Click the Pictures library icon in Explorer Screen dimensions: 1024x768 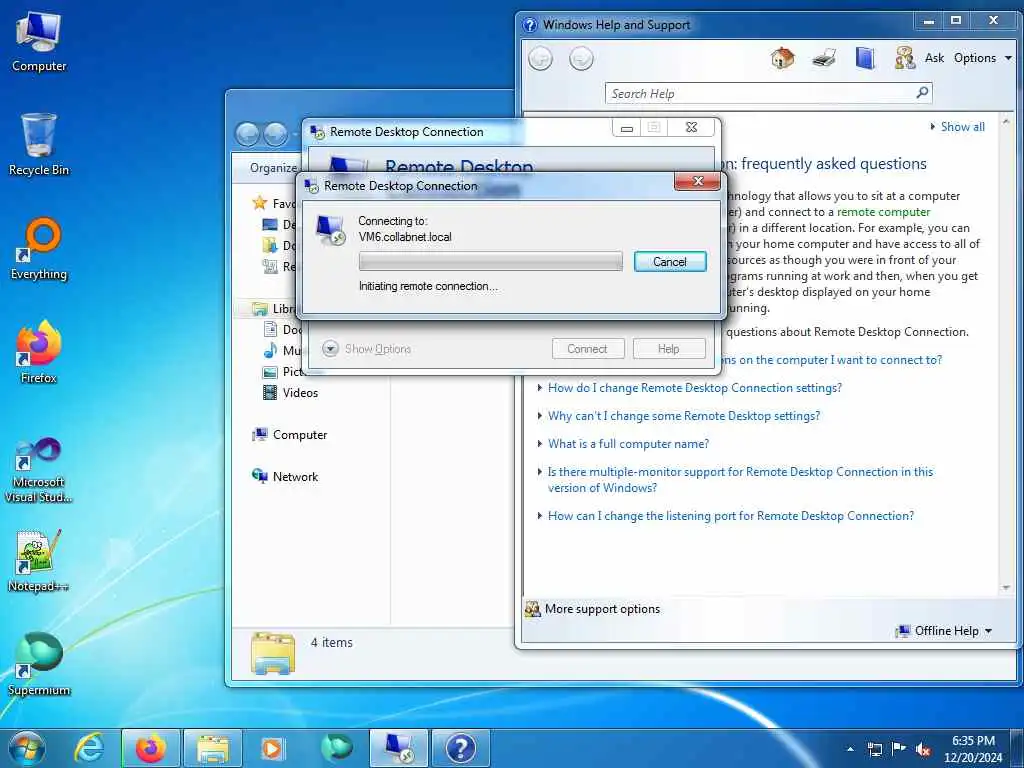[x=270, y=372]
